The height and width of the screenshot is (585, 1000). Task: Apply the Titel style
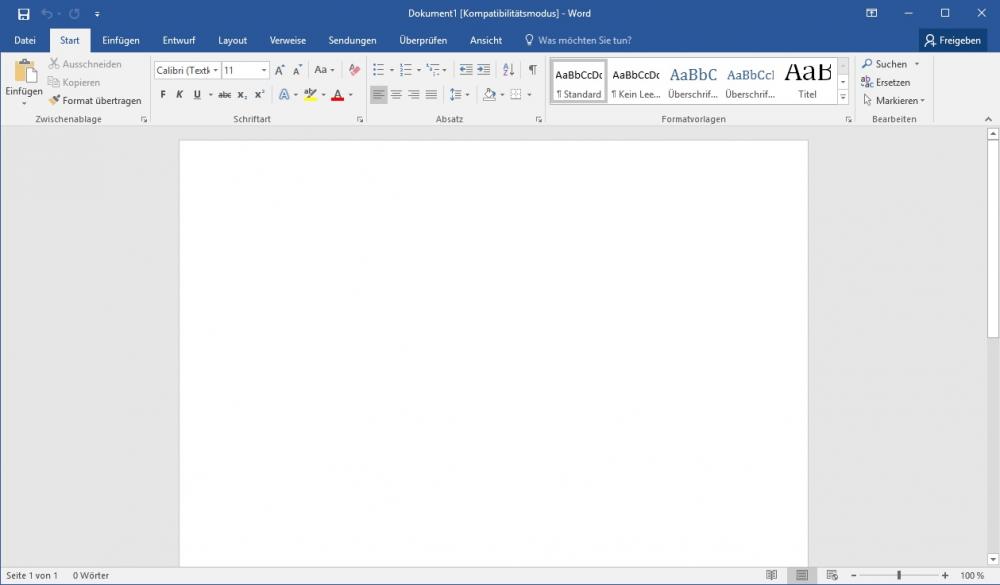pyautogui.click(x=807, y=81)
